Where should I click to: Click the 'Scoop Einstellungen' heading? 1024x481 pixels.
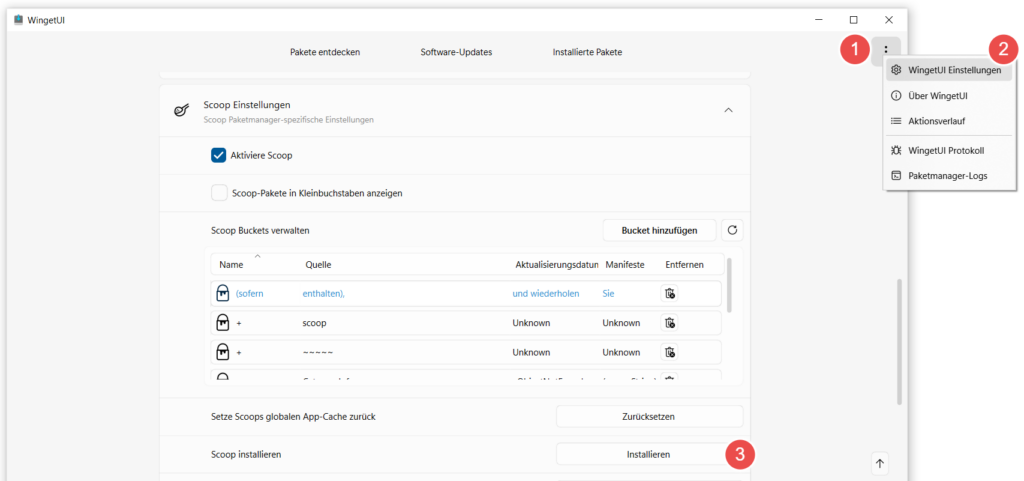[x=247, y=104]
